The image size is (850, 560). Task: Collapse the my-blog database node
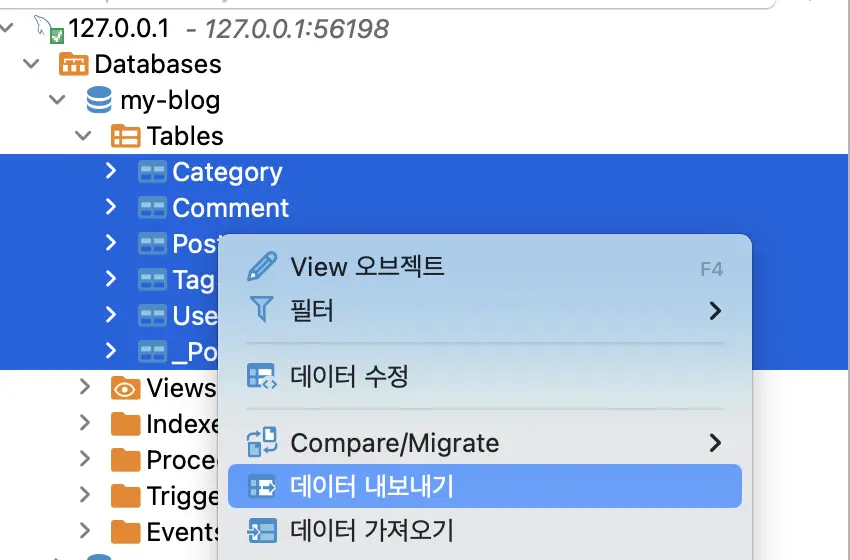click(x=58, y=101)
